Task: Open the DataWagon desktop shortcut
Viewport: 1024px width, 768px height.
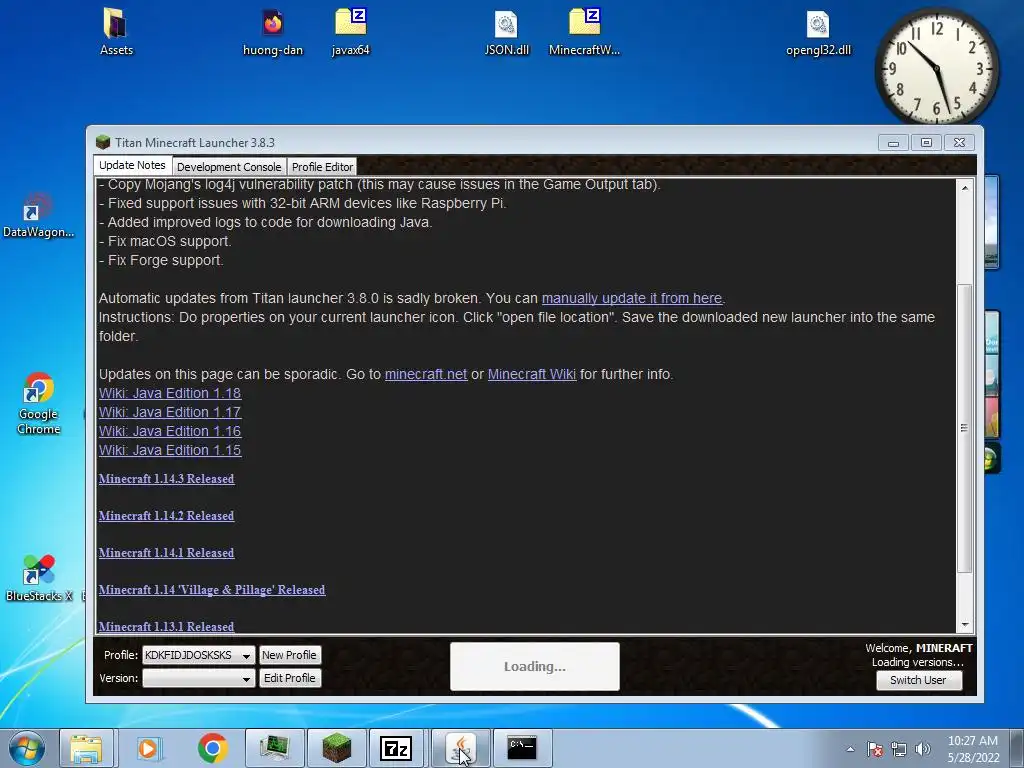Action: [38, 216]
